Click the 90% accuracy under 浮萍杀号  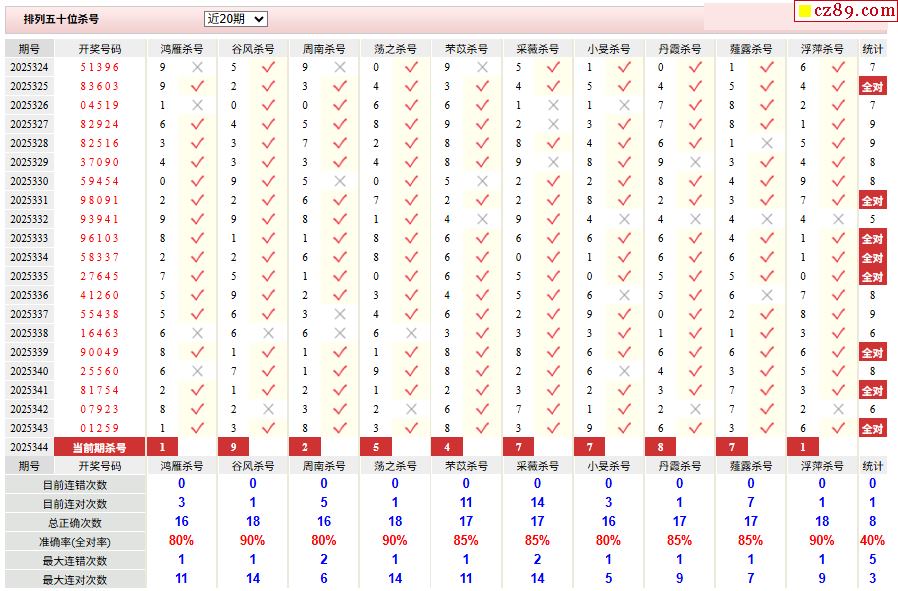(x=822, y=540)
